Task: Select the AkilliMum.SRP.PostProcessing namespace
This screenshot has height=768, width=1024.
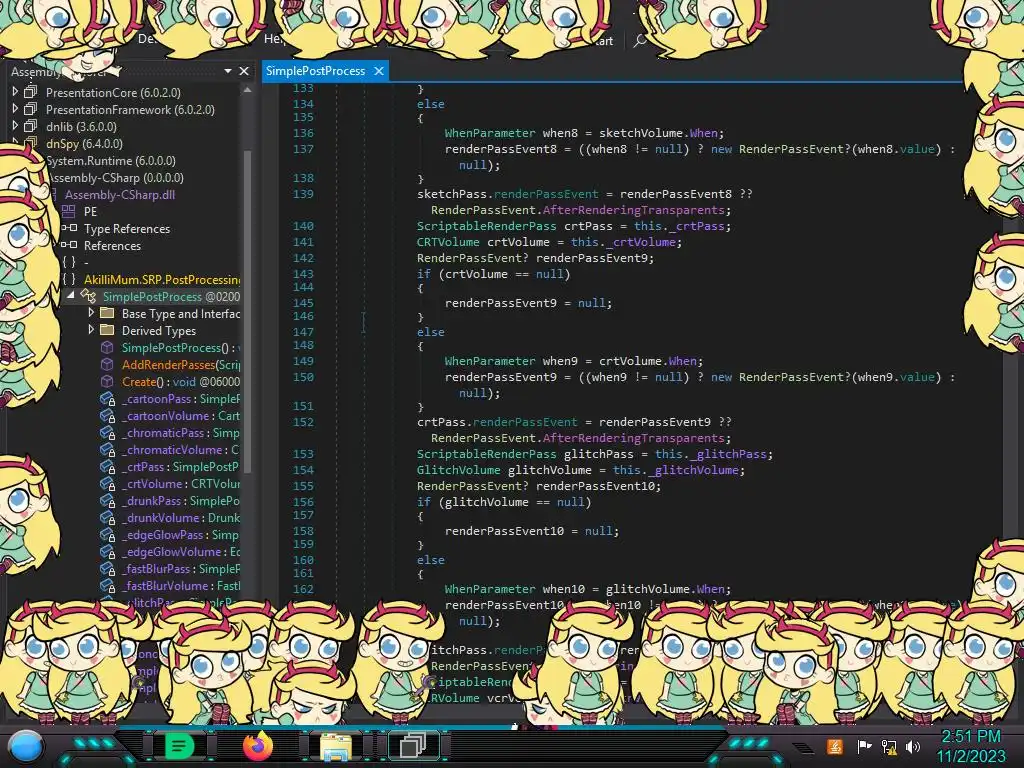Action: (162, 280)
